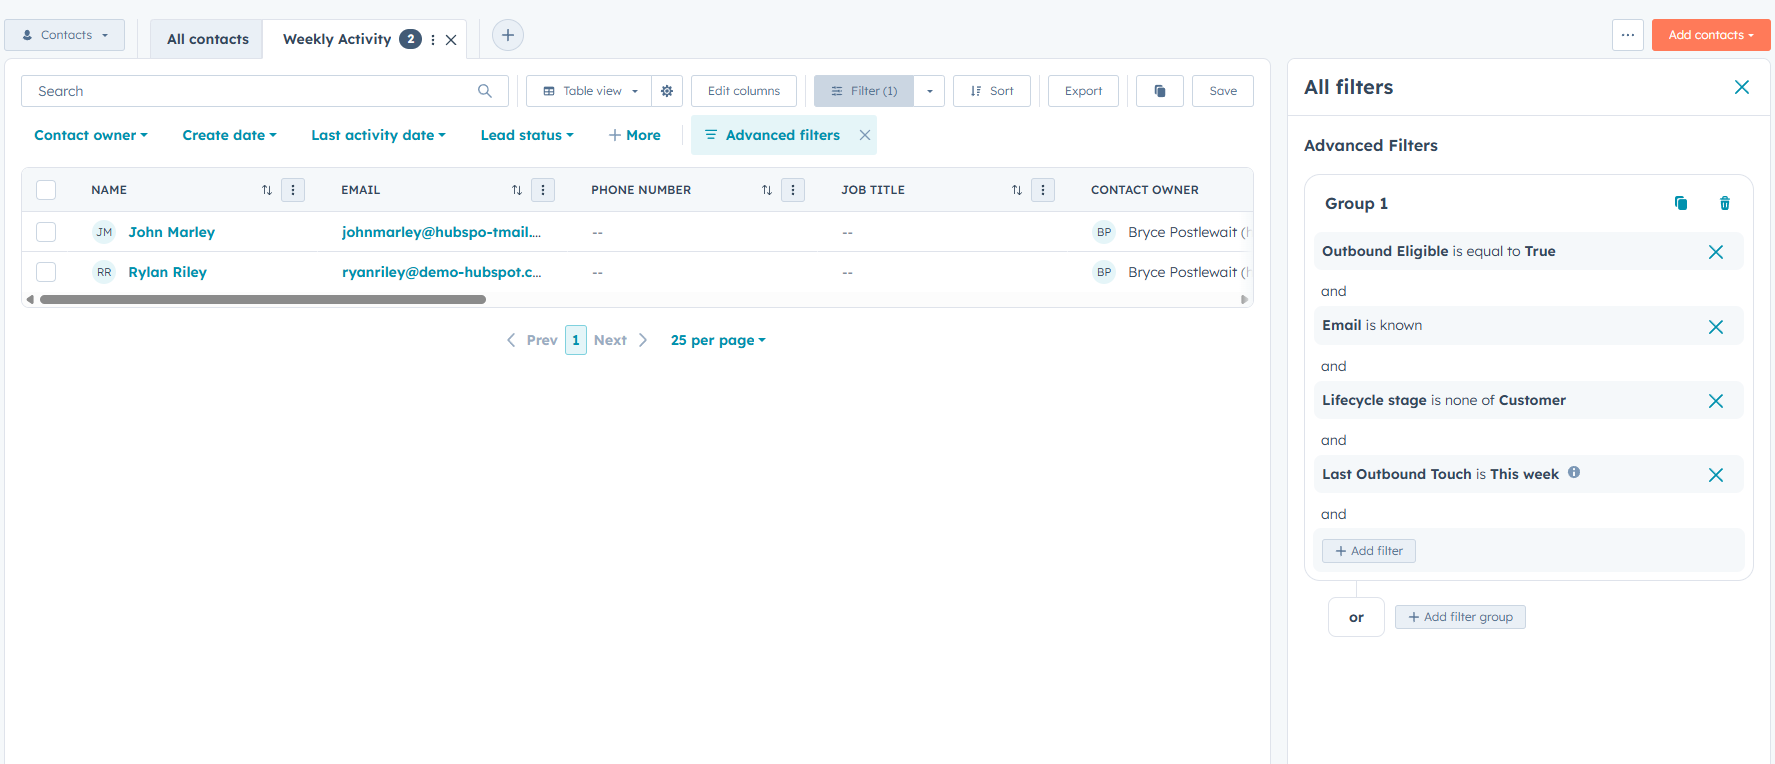Open Job Title column options menu
Image resolution: width=1775 pixels, height=764 pixels.
[x=1043, y=190]
